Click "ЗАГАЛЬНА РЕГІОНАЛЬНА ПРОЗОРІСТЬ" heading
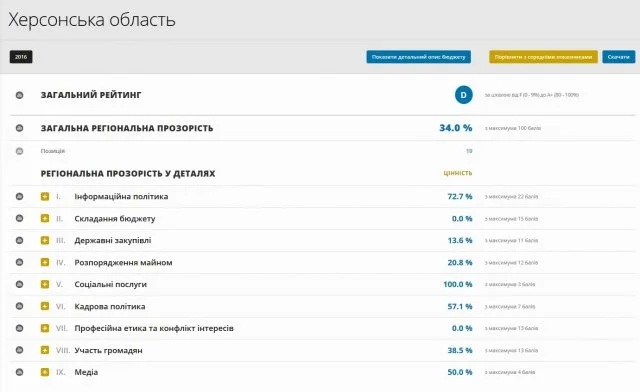Image resolution: width=640 pixels, height=392 pixels. (127, 128)
